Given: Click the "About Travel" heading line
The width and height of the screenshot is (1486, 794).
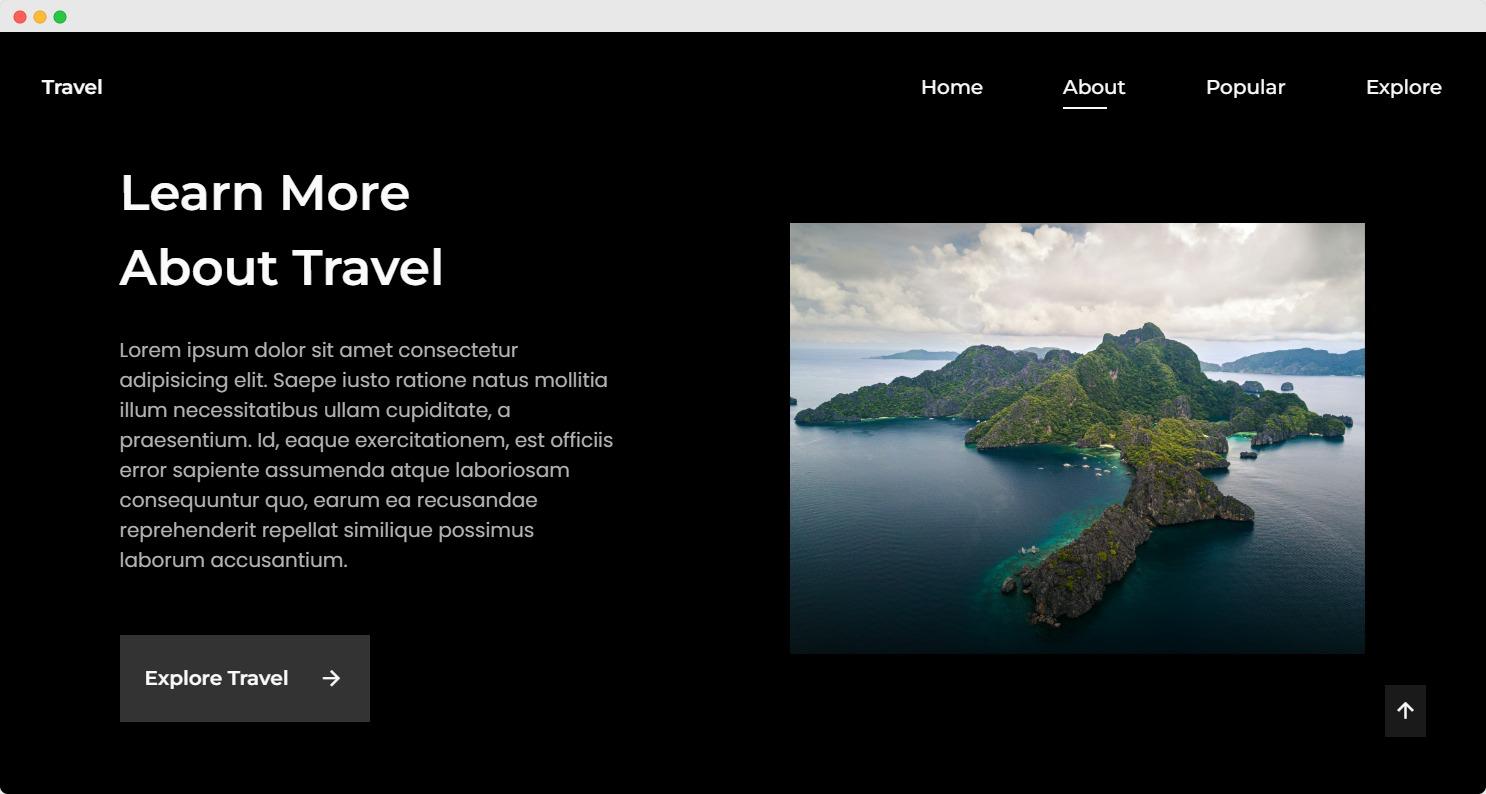Looking at the screenshot, I should coord(281,268).
